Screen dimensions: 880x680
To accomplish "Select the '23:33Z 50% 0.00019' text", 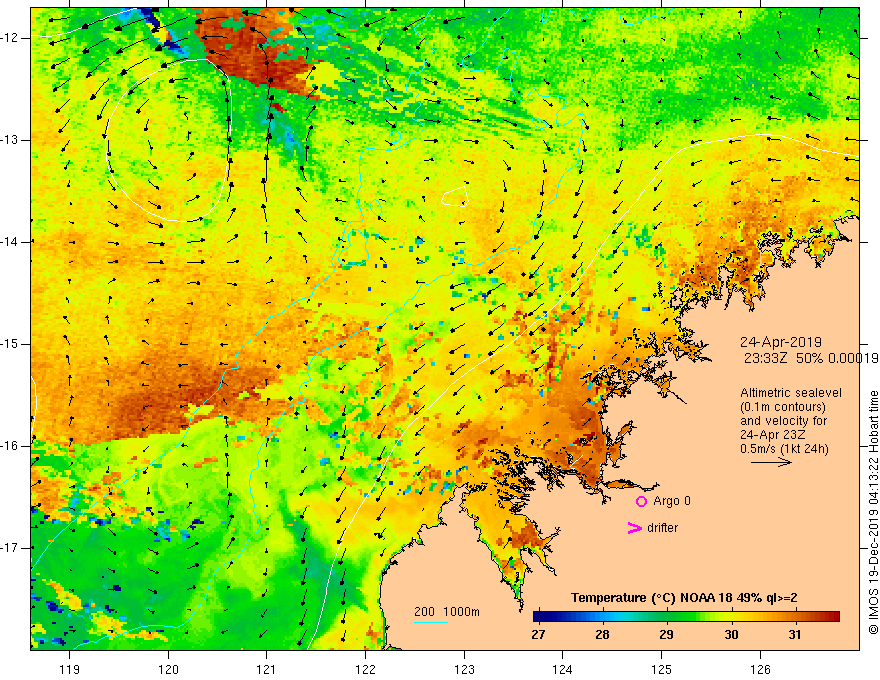I will tap(810, 358).
